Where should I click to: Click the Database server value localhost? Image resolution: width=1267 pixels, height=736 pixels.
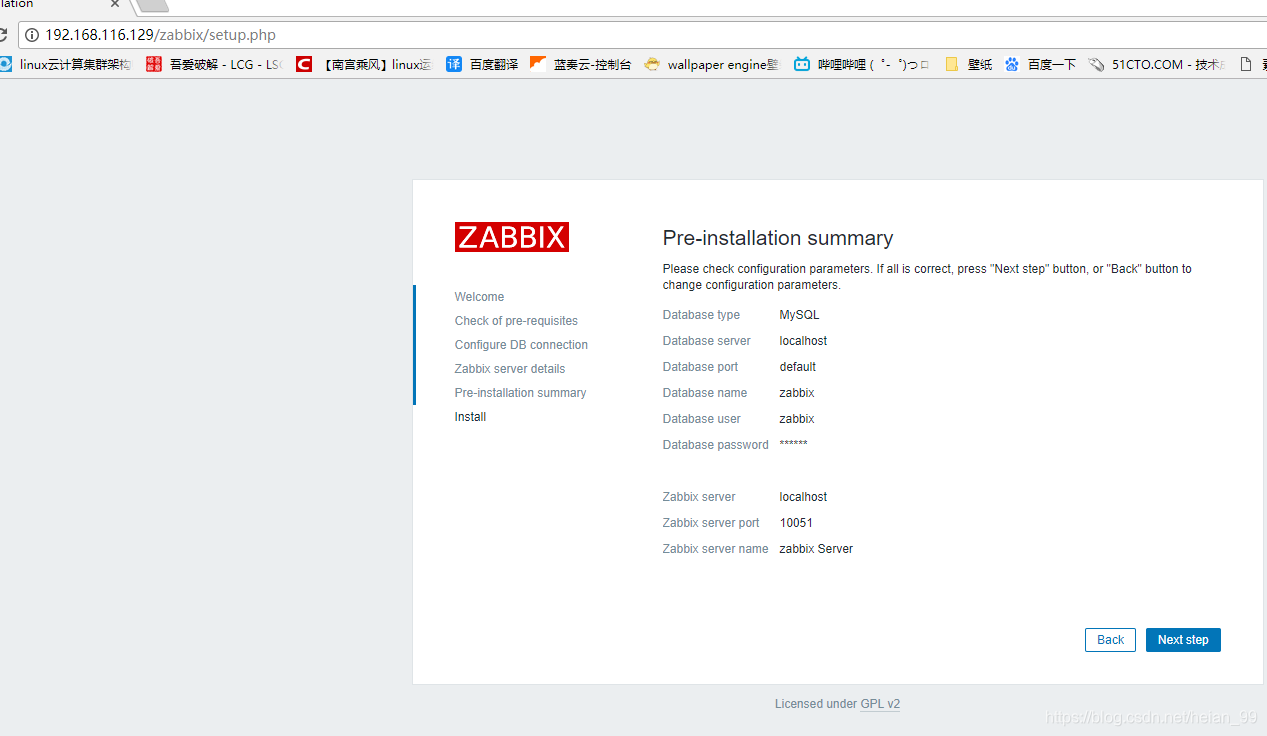click(803, 341)
